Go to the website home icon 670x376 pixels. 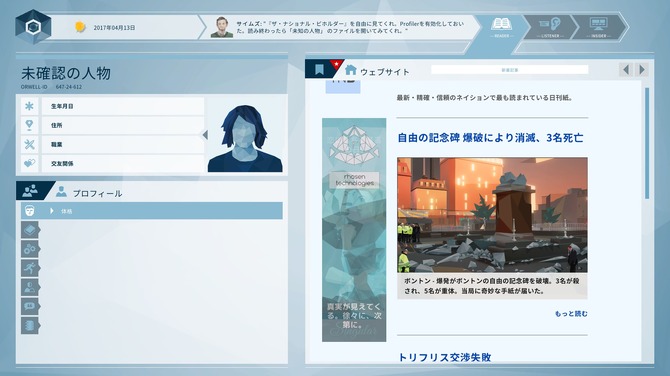[351, 70]
